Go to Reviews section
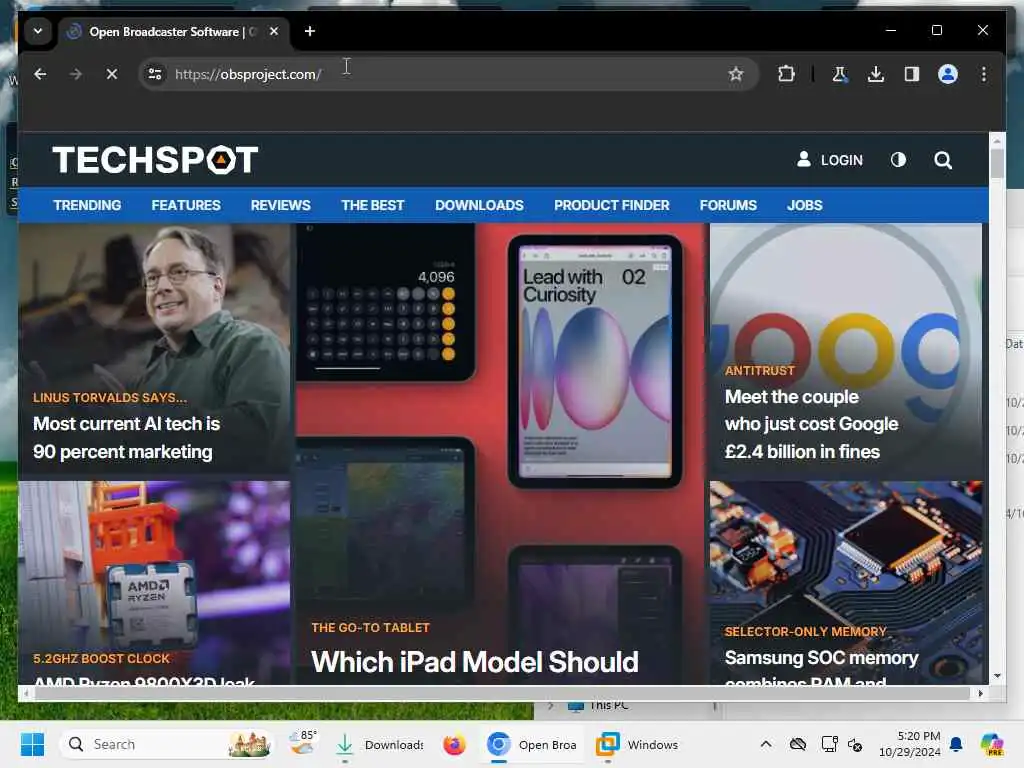 tap(281, 205)
